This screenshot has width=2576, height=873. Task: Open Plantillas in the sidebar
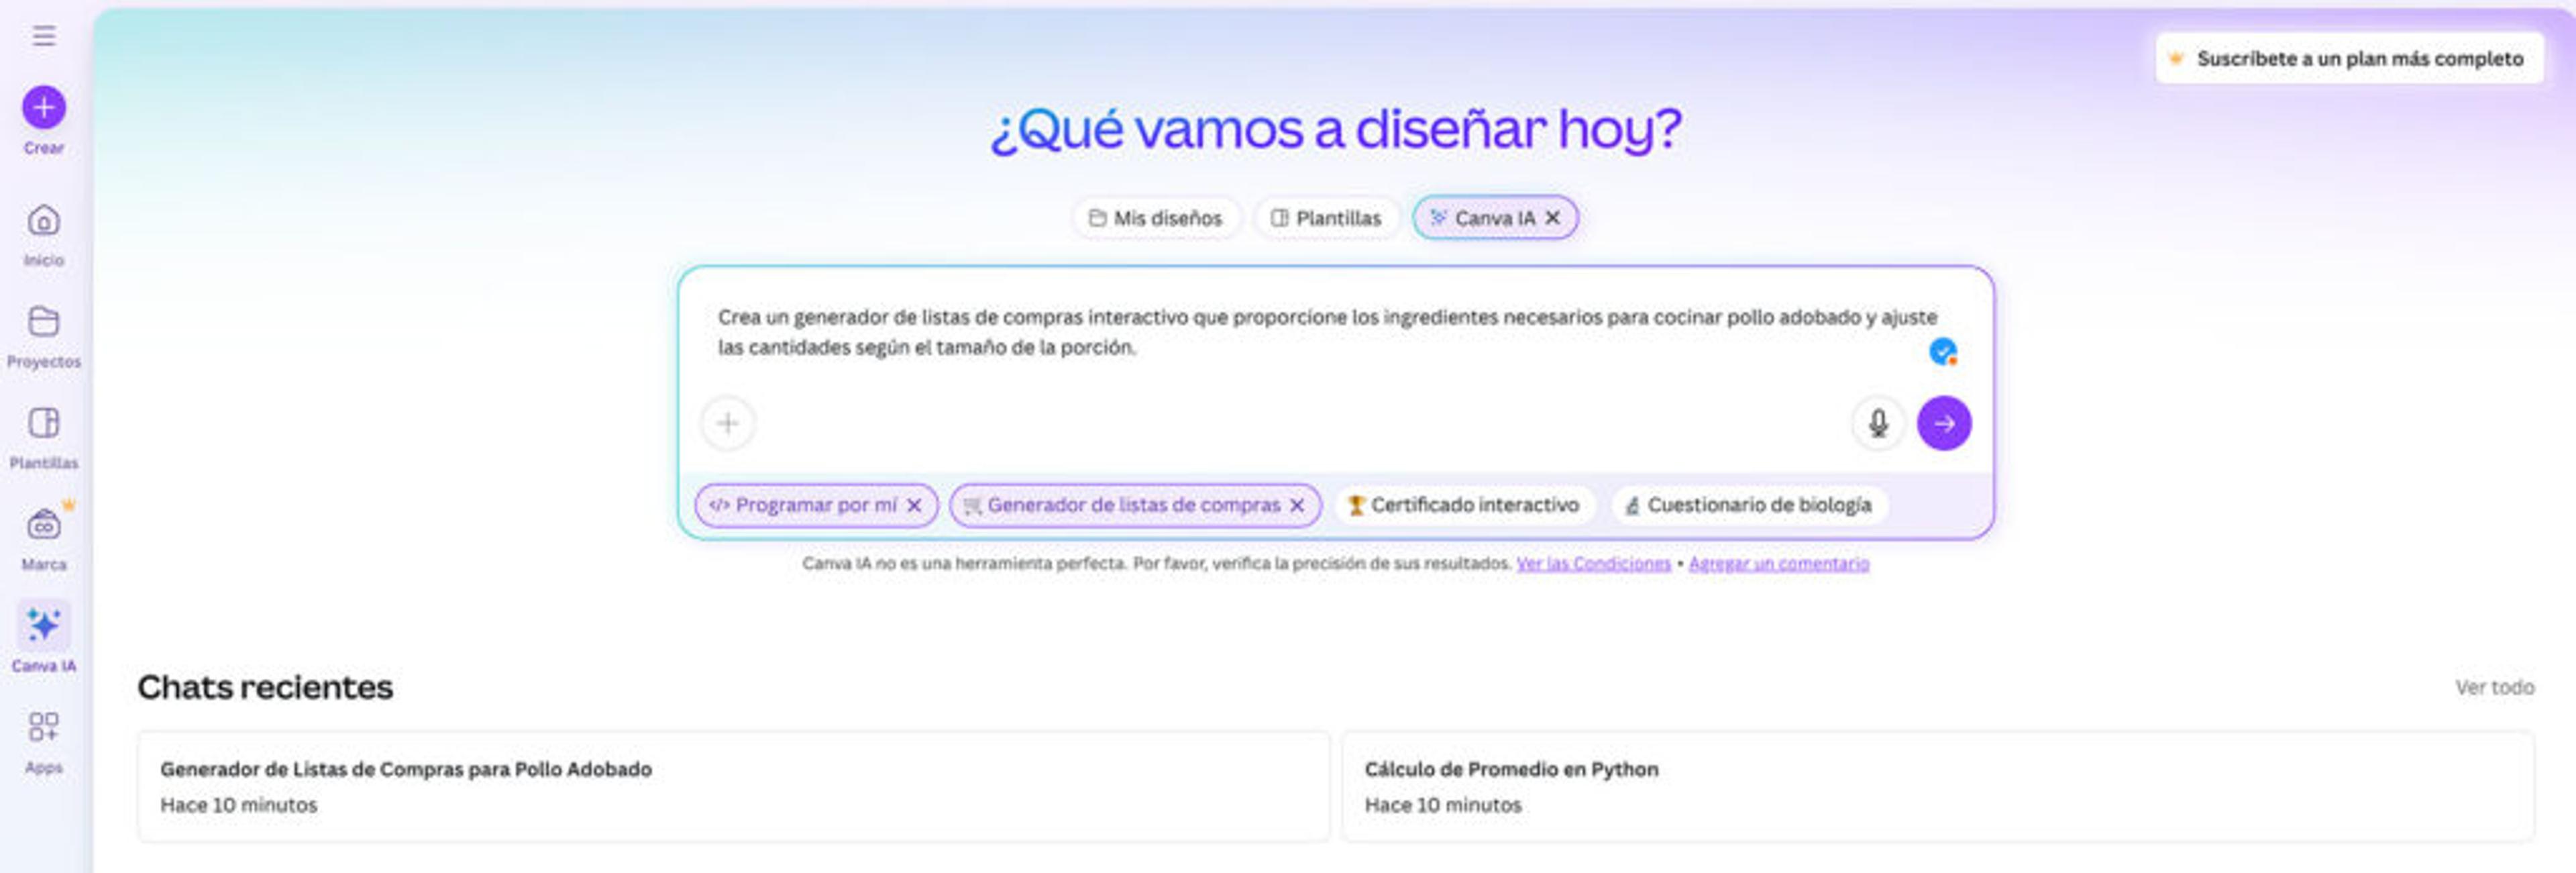(43, 438)
